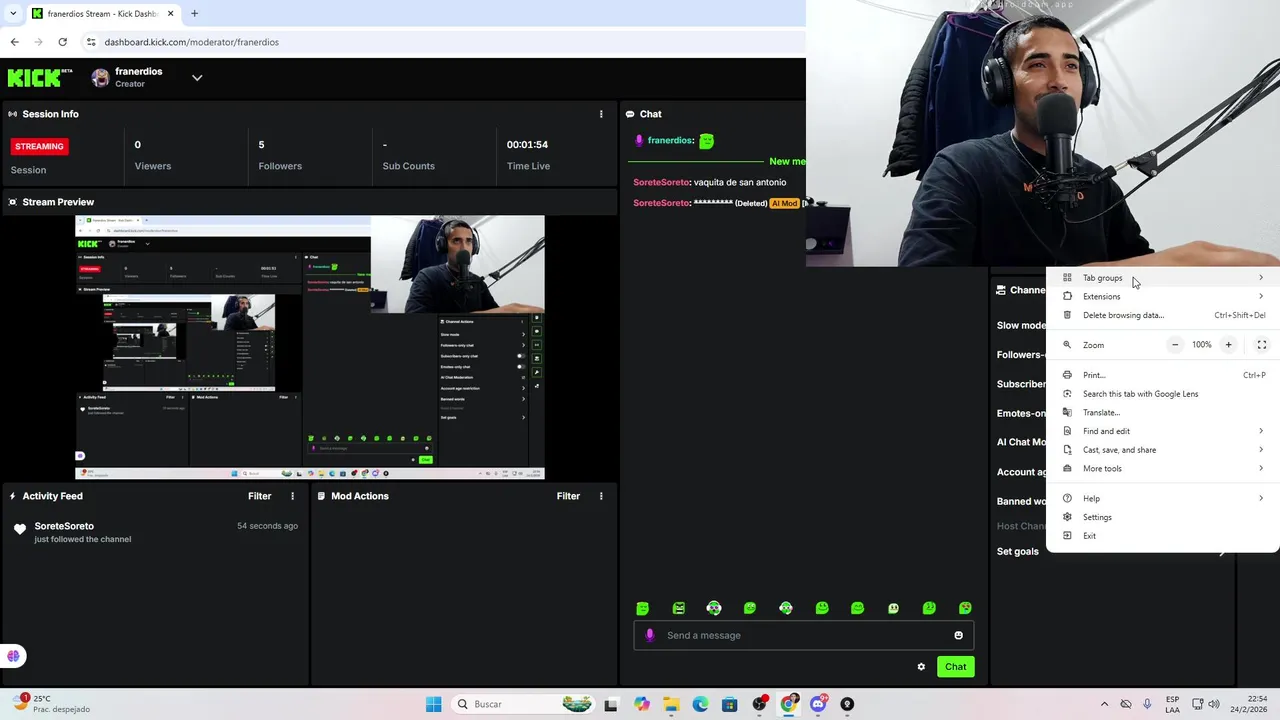
Task: Click the Send a message input field
Action: (804, 635)
